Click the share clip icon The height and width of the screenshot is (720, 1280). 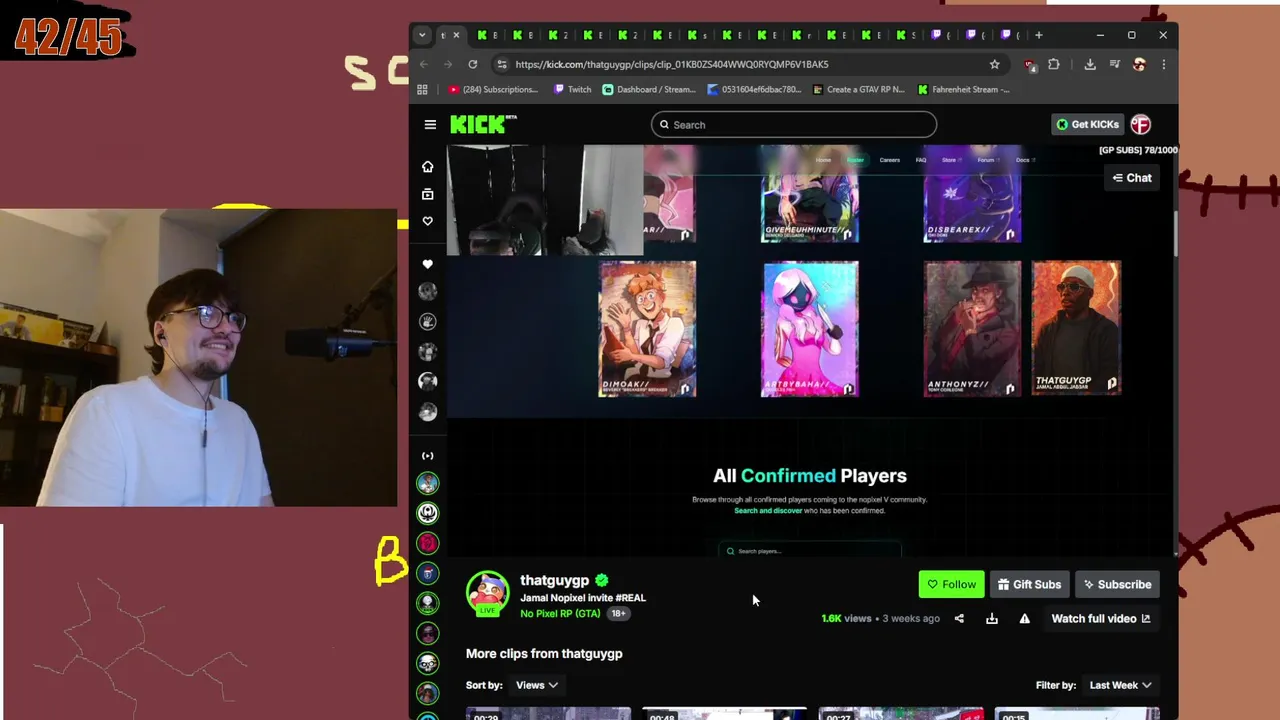959,619
